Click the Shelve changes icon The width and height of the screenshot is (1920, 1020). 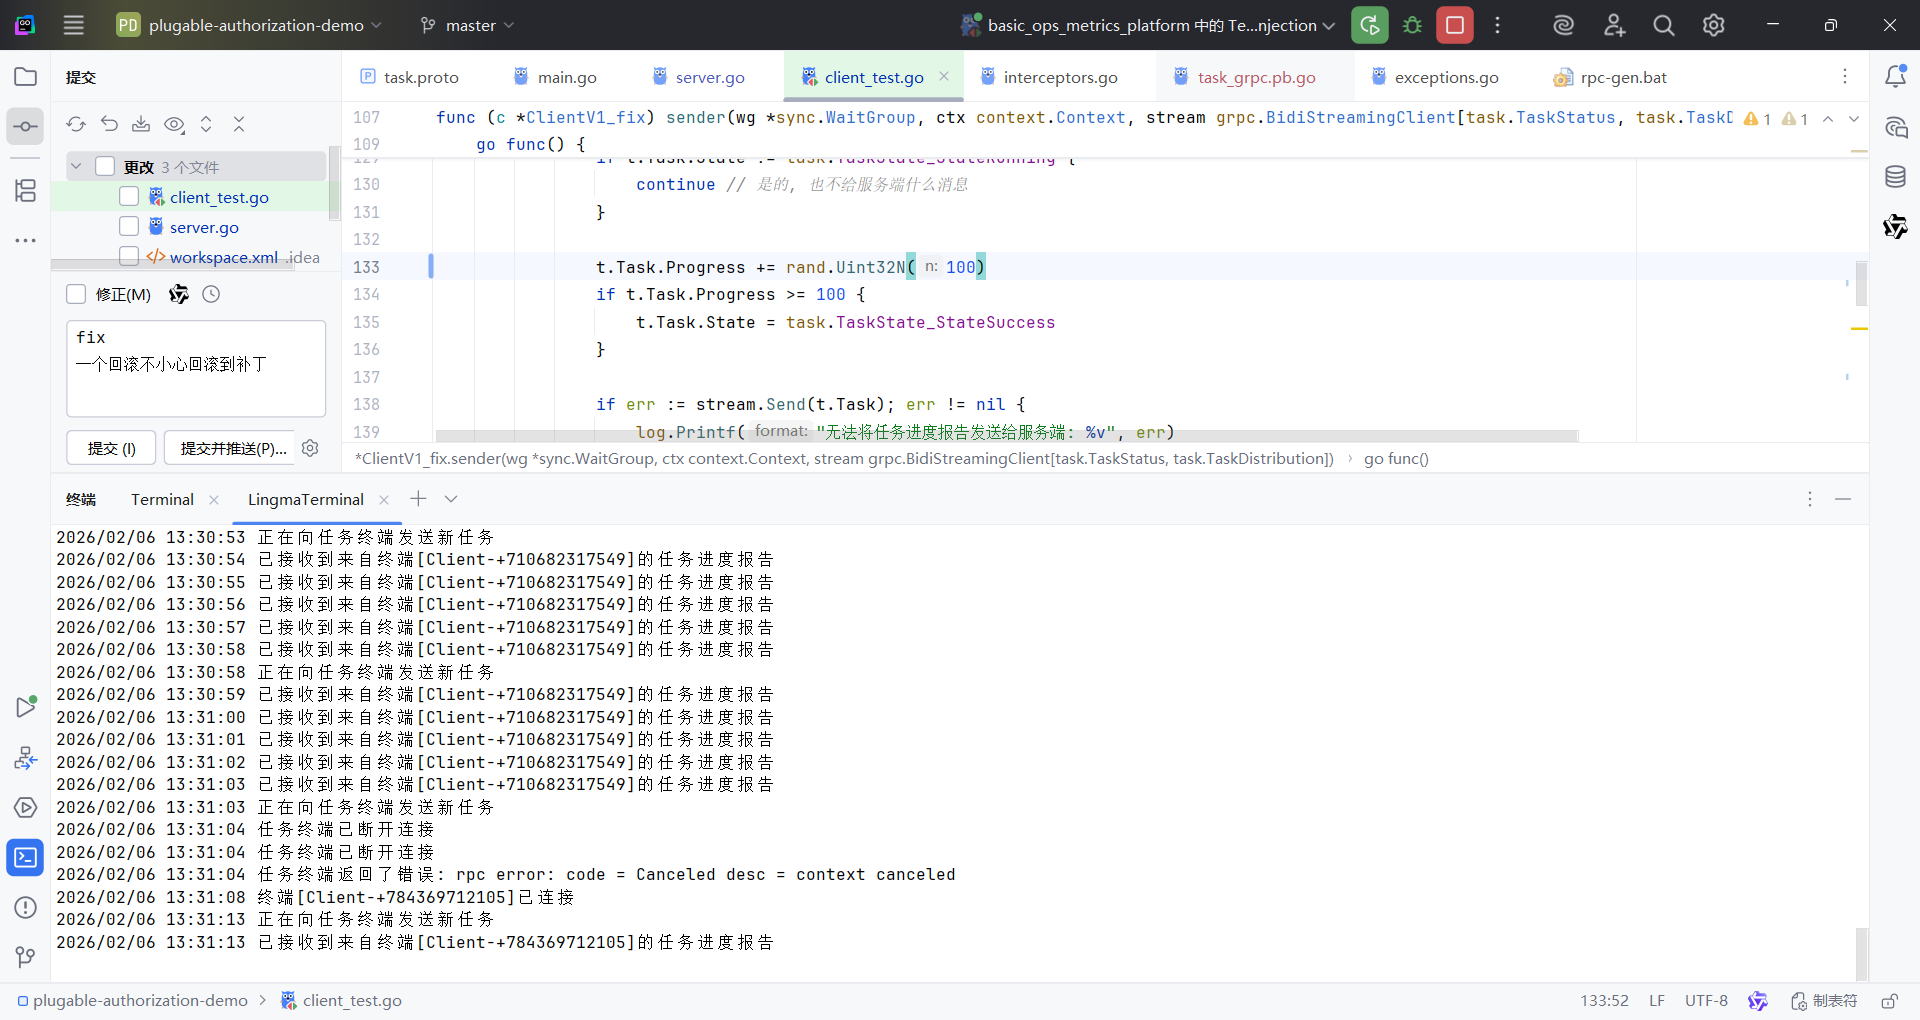(x=141, y=124)
